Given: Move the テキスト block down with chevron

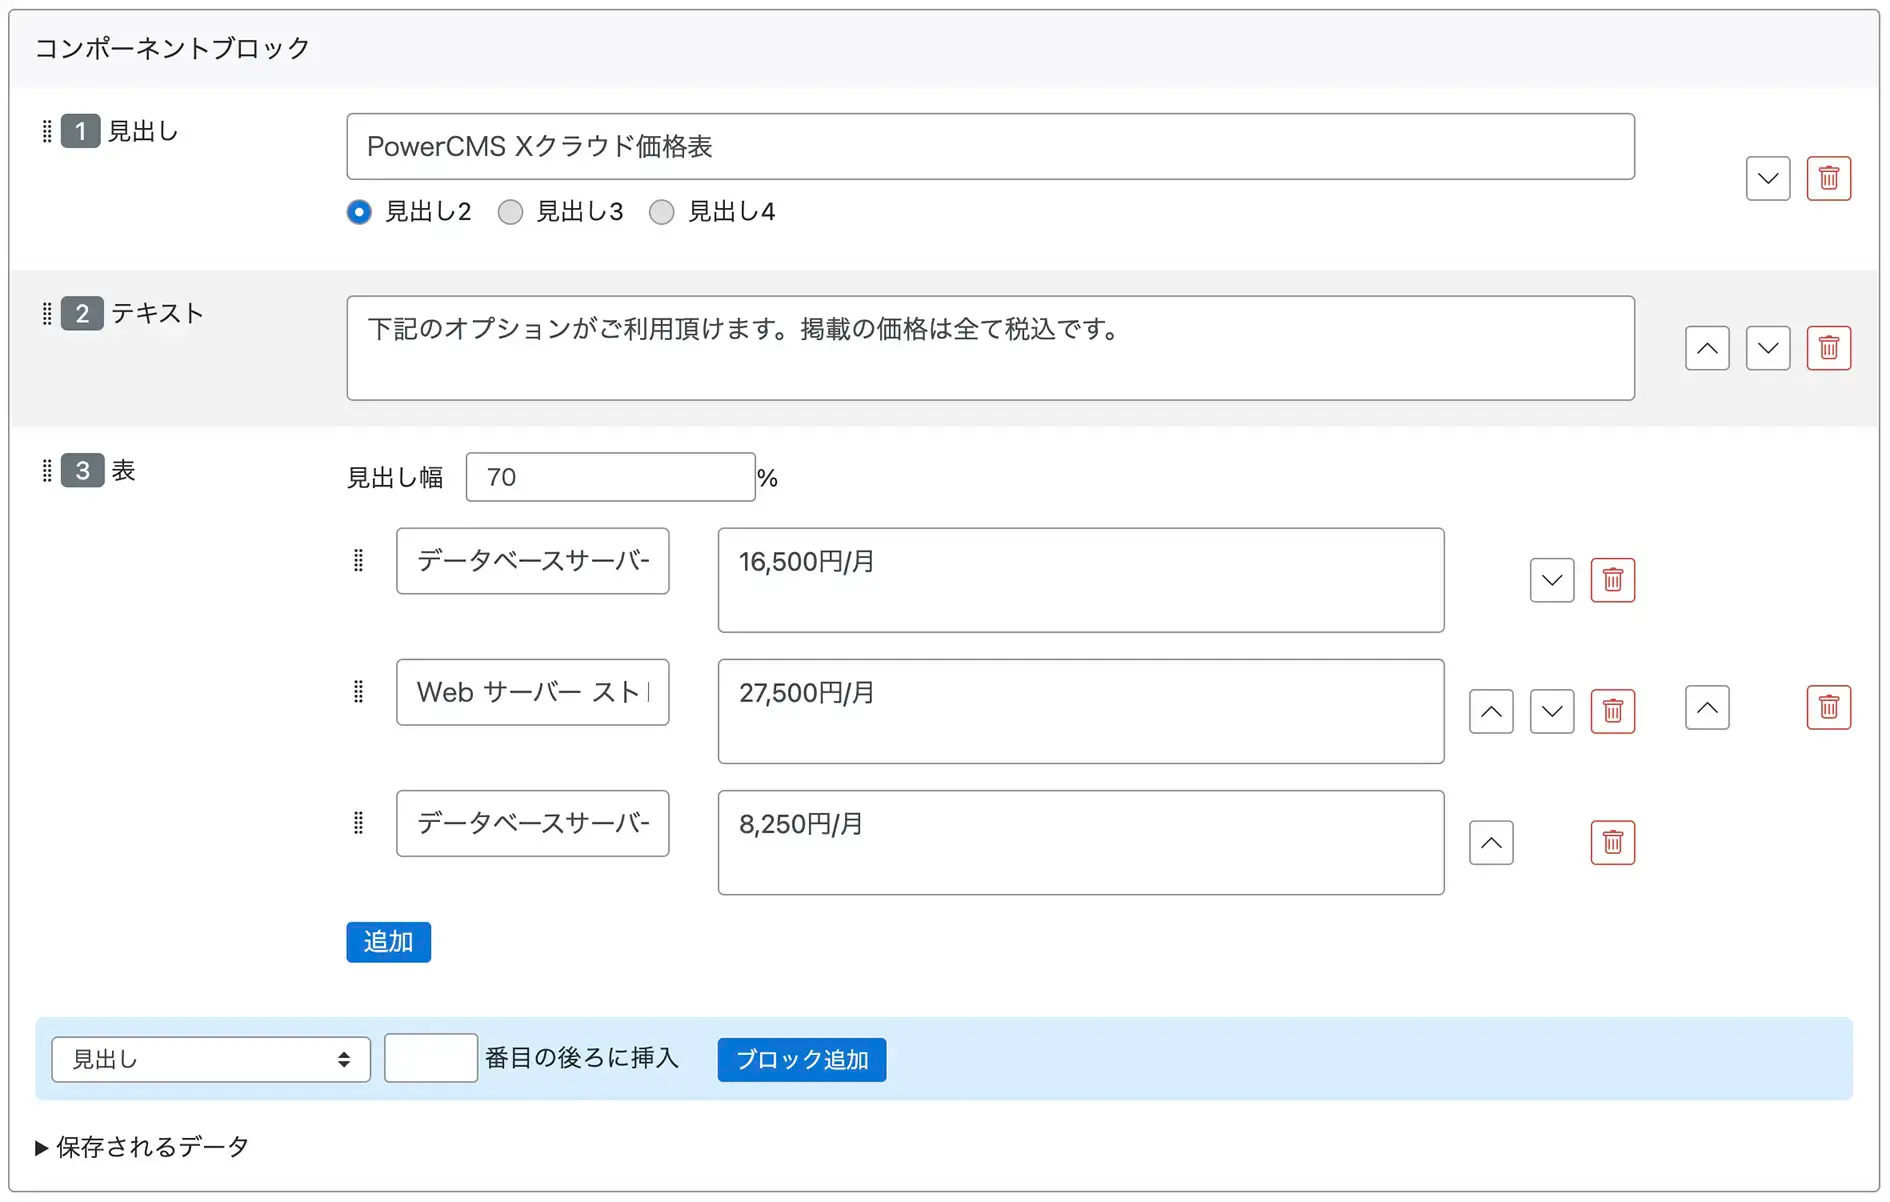Looking at the screenshot, I should point(1767,348).
